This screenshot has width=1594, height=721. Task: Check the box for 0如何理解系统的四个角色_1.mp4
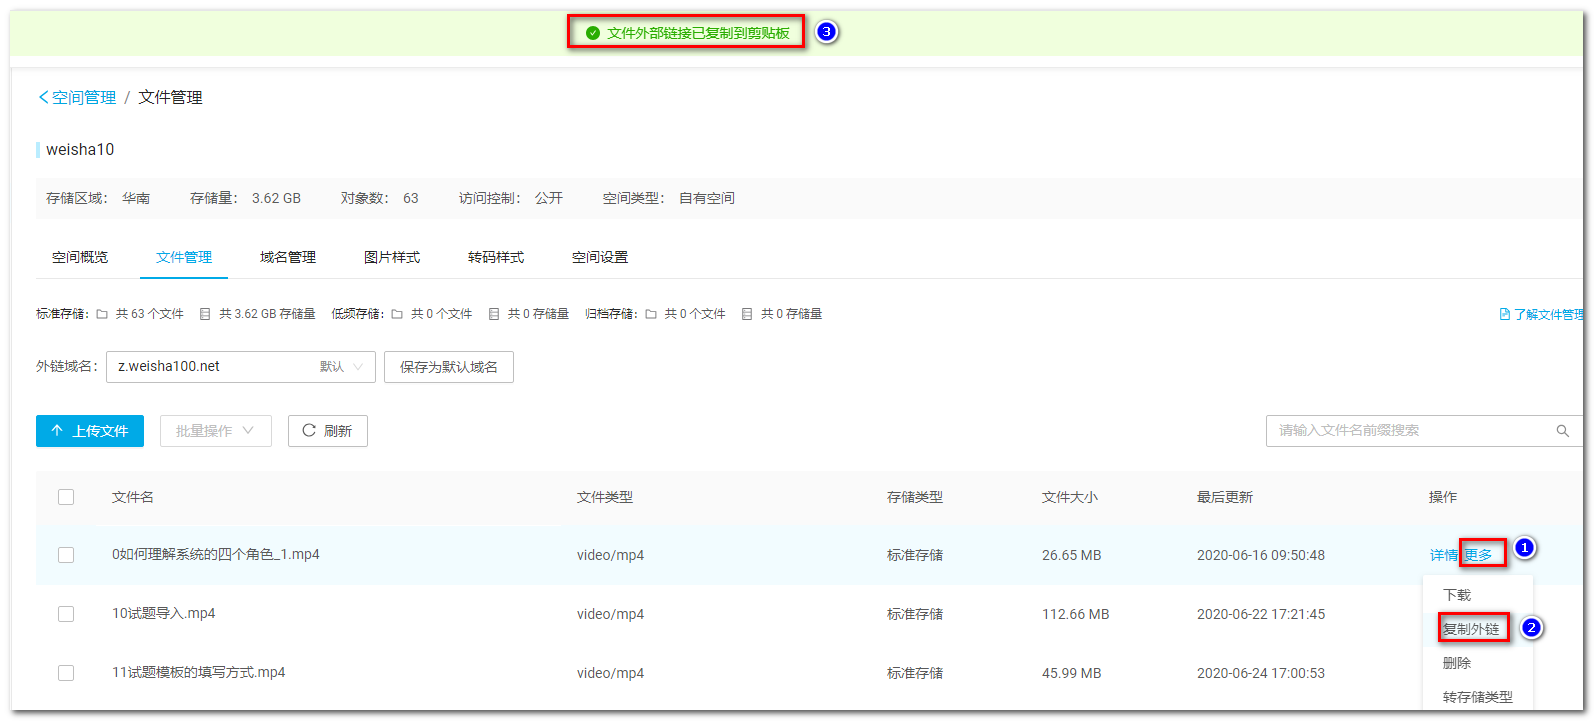pos(66,555)
